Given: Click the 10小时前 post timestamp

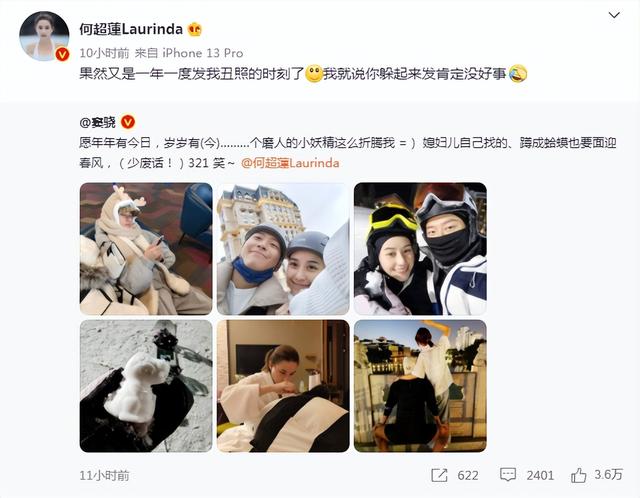Looking at the screenshot, I should pyautogui.click(x=104, y=53).
